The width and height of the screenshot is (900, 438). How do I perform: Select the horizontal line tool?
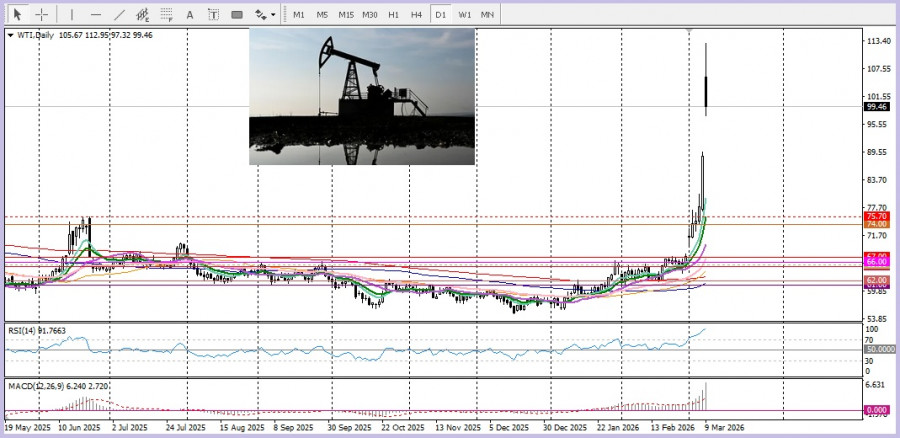click(96, 15)
